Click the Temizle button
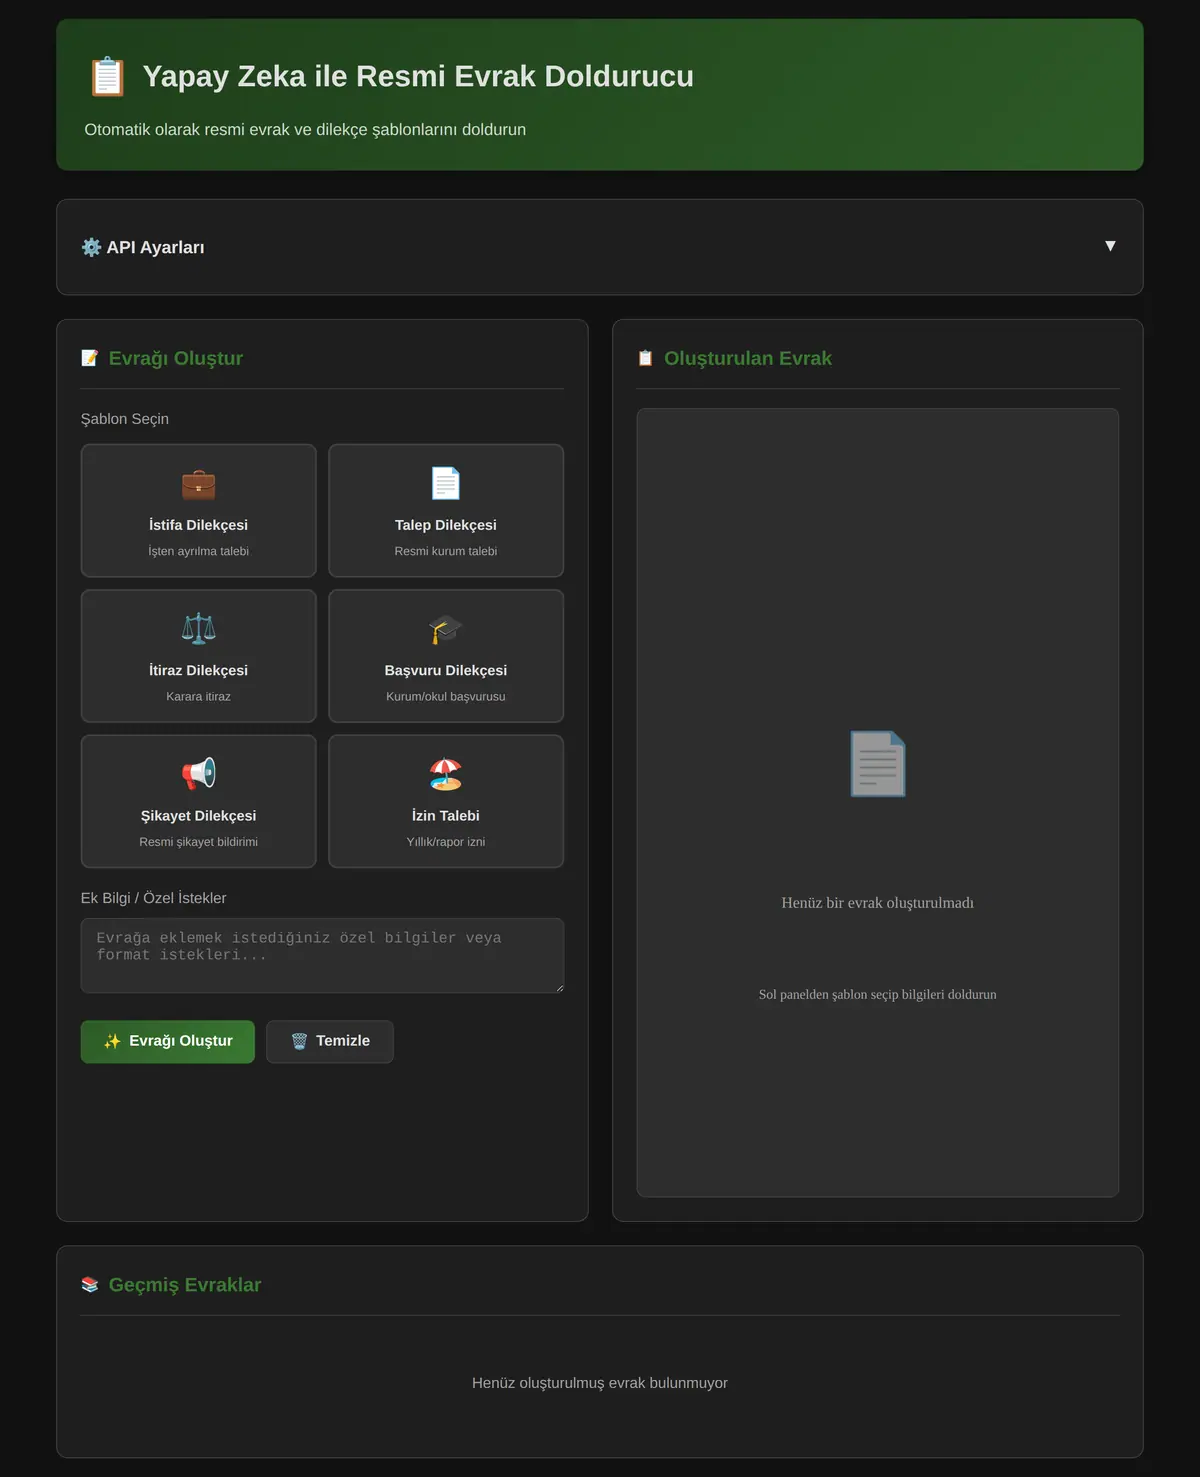The height and width of the screenshot is (1477, 1200). coord(330,1042)
